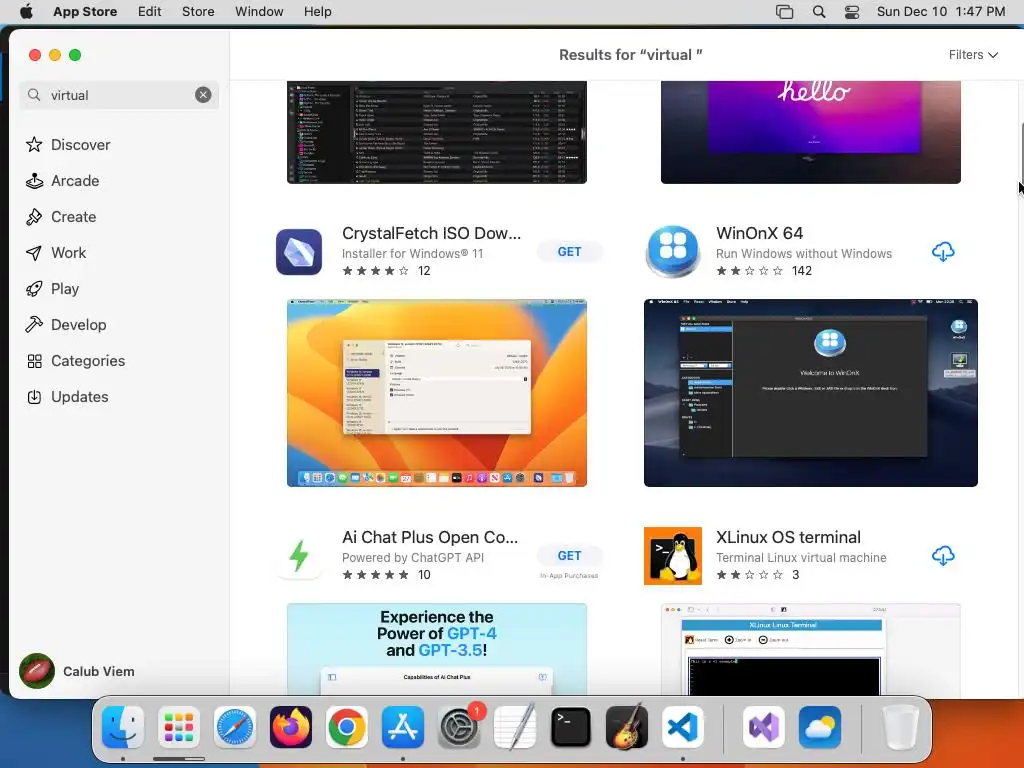The width and height of the screenshot is (1024, 768).
Task: Open XLinux OS terminal title
Action: pos(788,537)
